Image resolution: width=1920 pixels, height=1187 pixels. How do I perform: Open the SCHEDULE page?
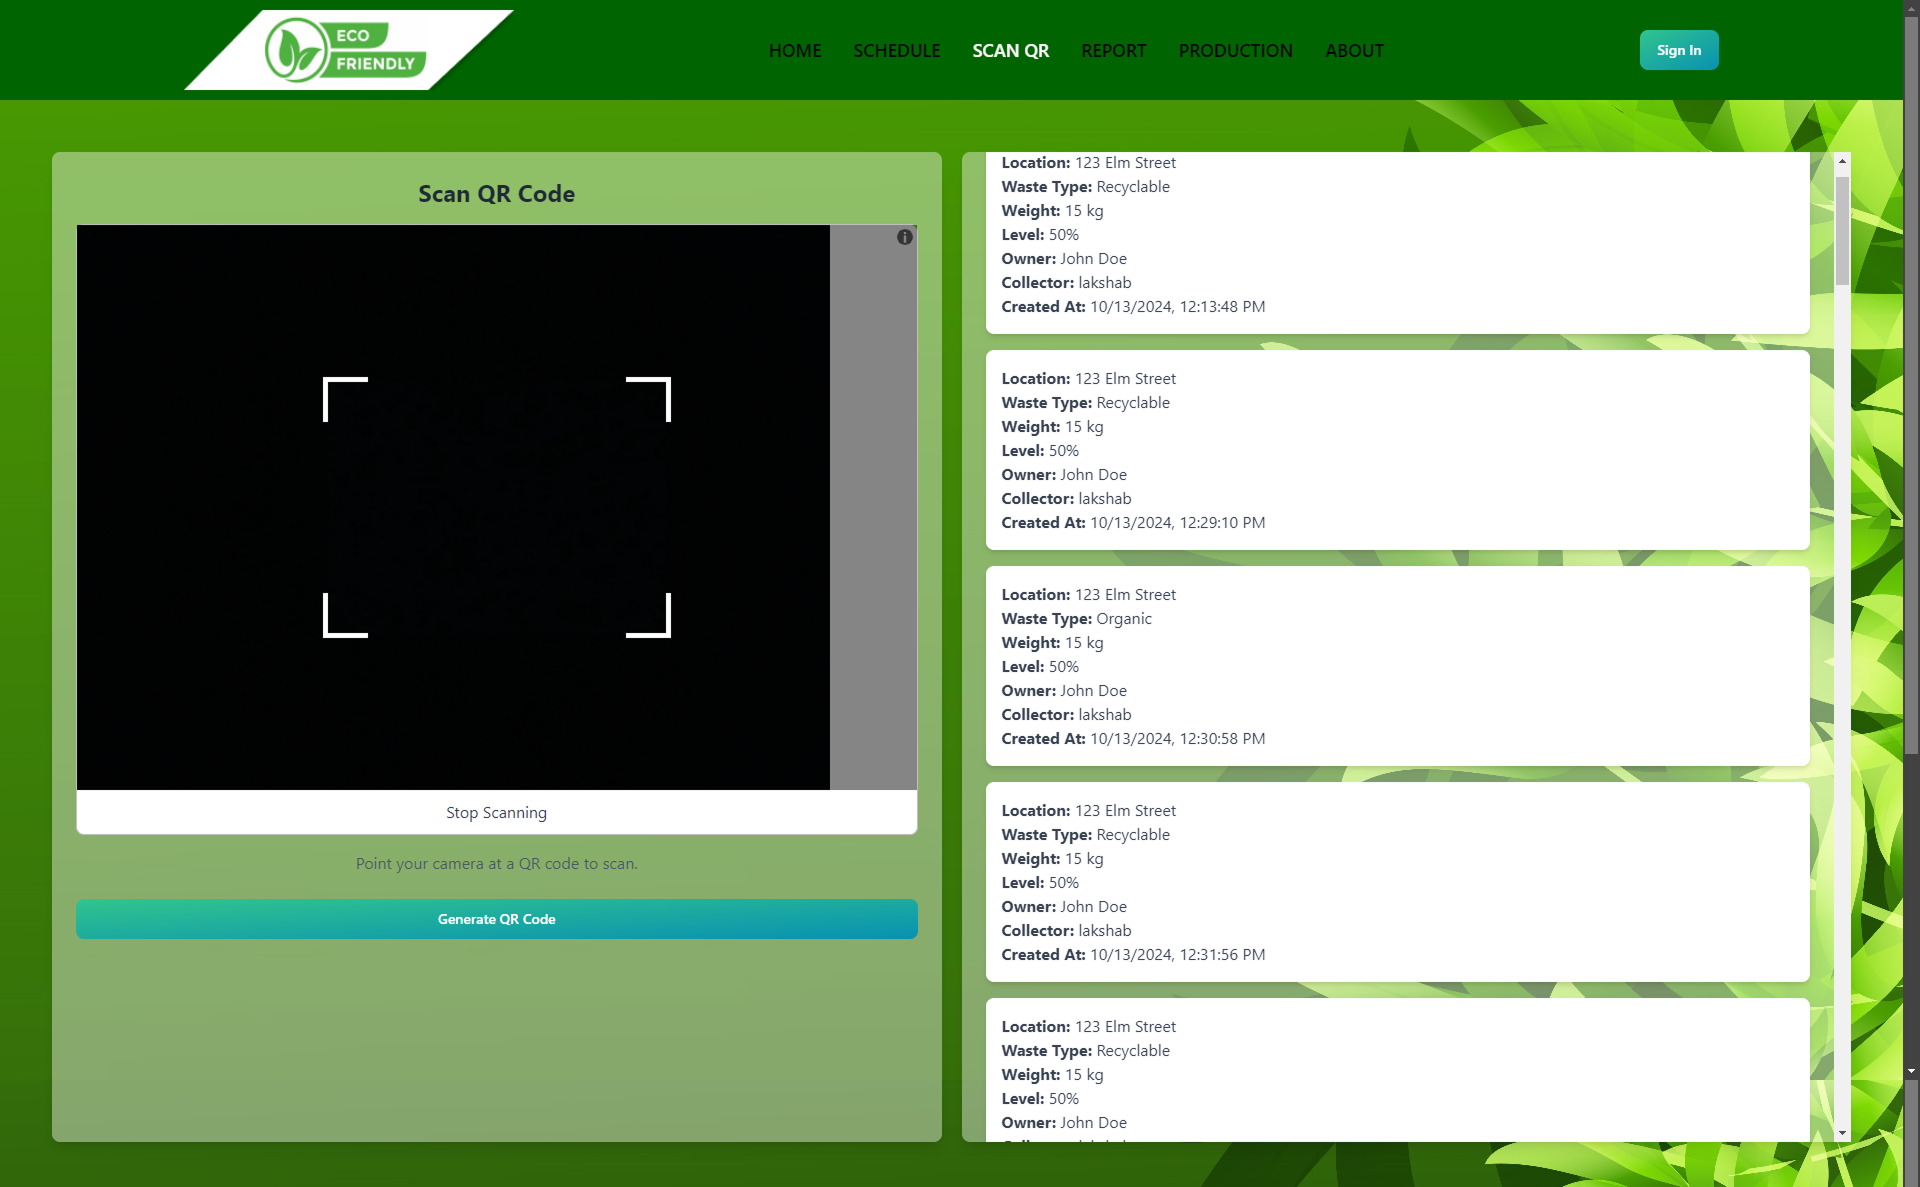pyautogui.click(x=896, y=50)
